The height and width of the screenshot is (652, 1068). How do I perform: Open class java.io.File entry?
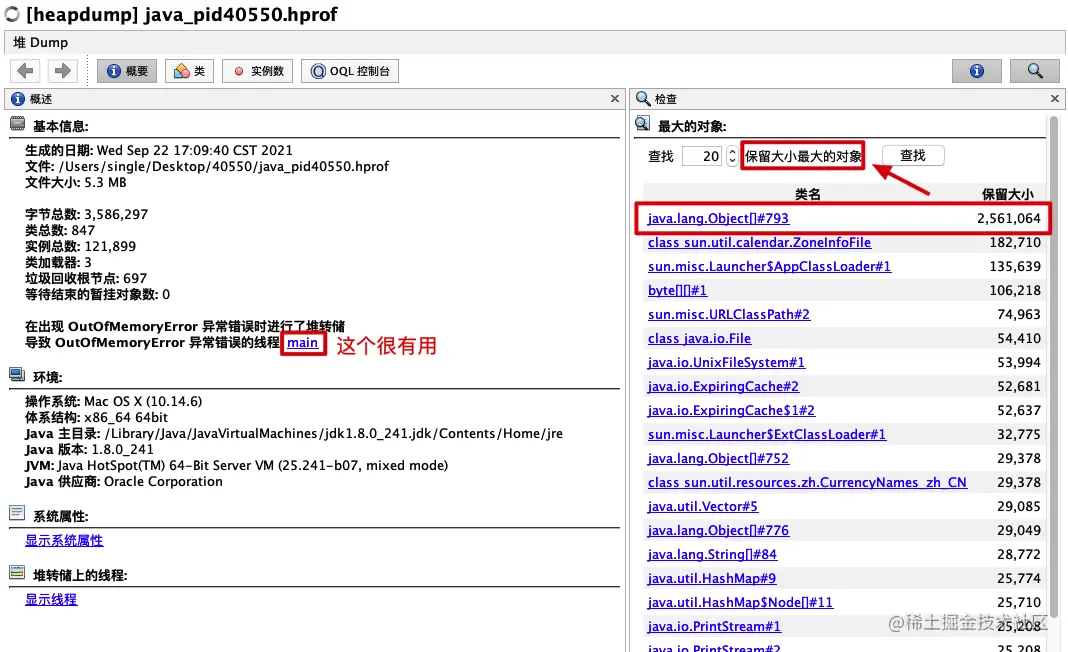699,339
